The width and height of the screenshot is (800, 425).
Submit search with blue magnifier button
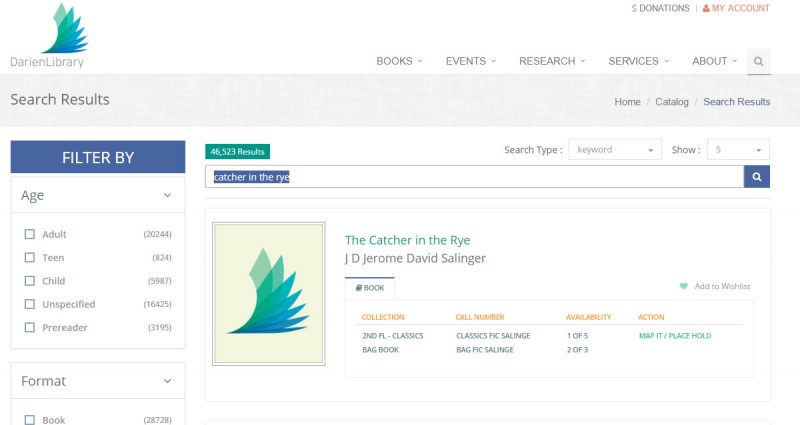757,177
